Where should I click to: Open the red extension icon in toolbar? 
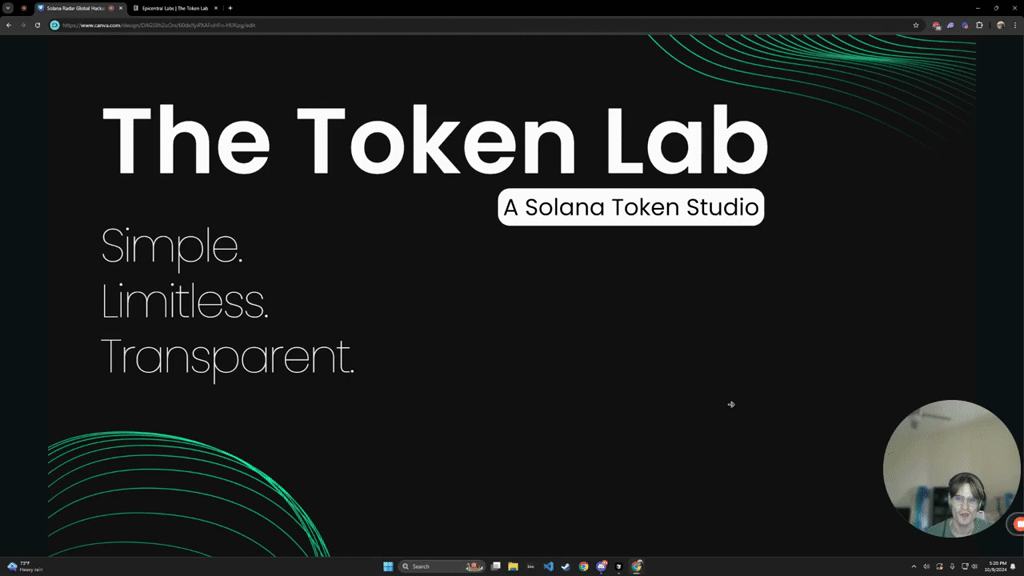click(x=936, y=25)
